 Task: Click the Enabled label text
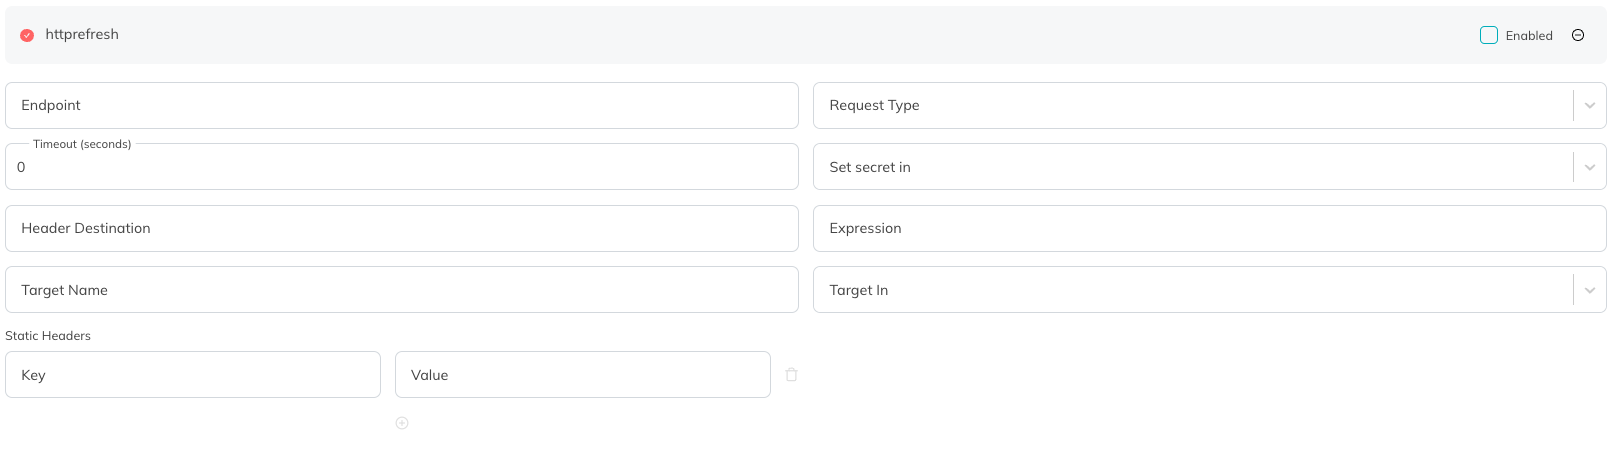[x=1529, y=36]
